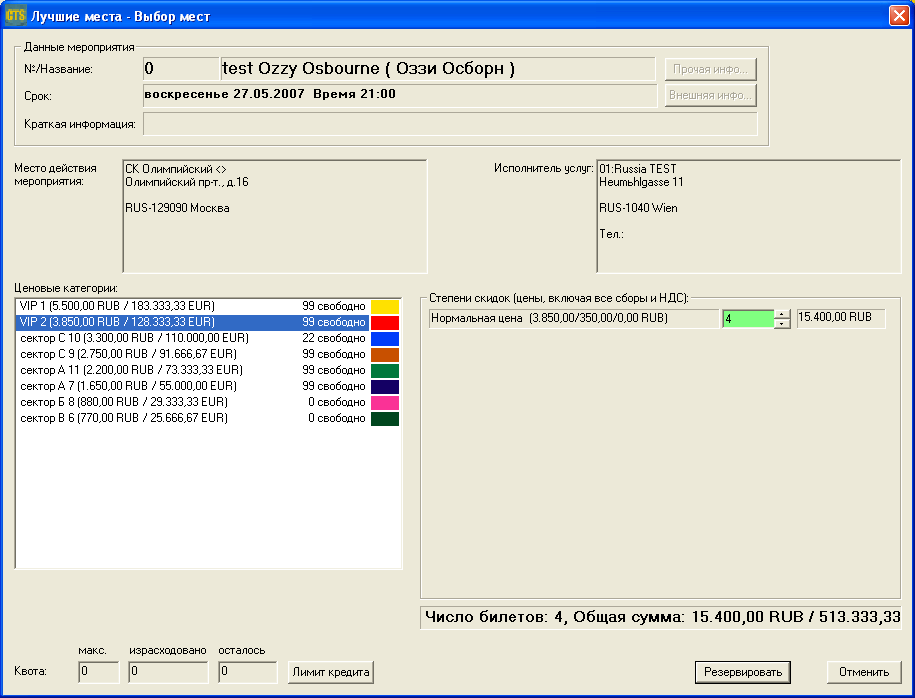
Task: Click the Квота осталось field
Action: 248,672
